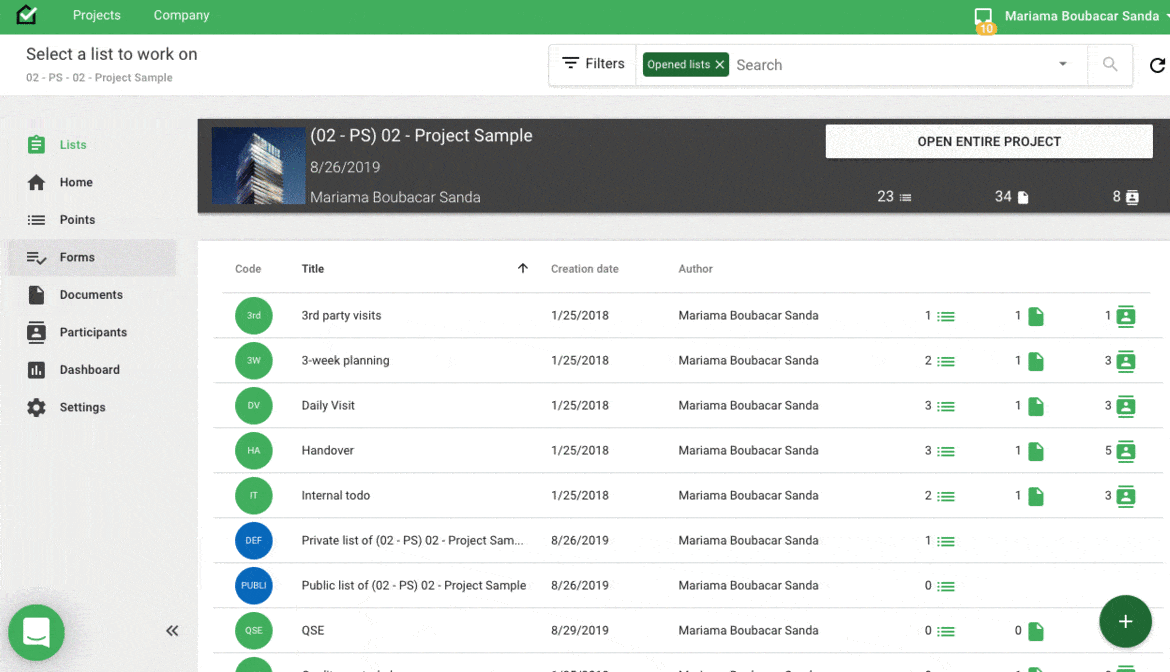This screenshot has height=672, width=1170.
Task: Click the app logo in top bar
Action: pos(27,16)
